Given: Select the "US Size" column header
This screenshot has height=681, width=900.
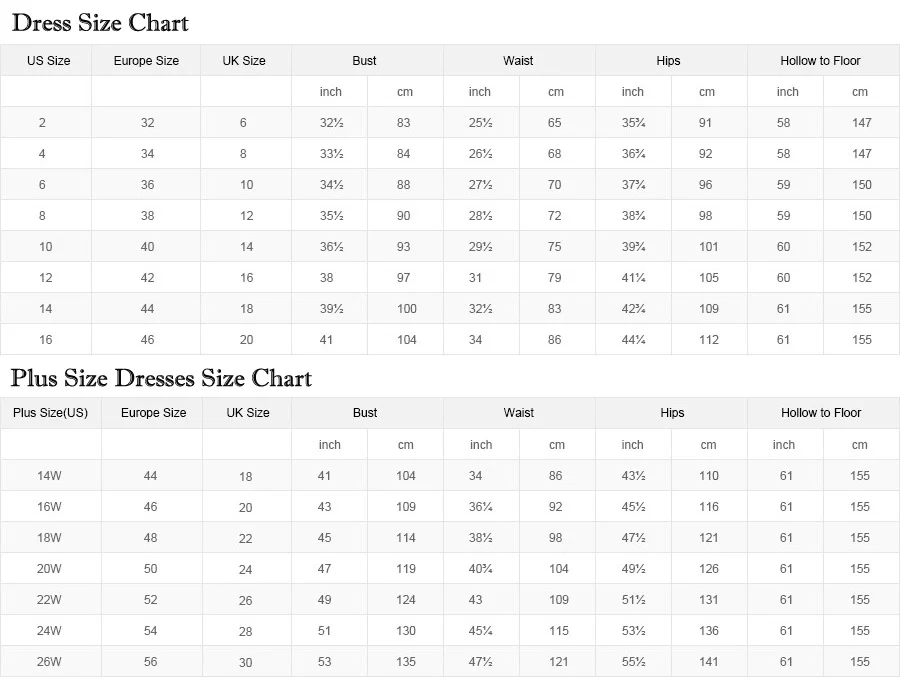Looking at the screenshot, I should tap(48, 61).
